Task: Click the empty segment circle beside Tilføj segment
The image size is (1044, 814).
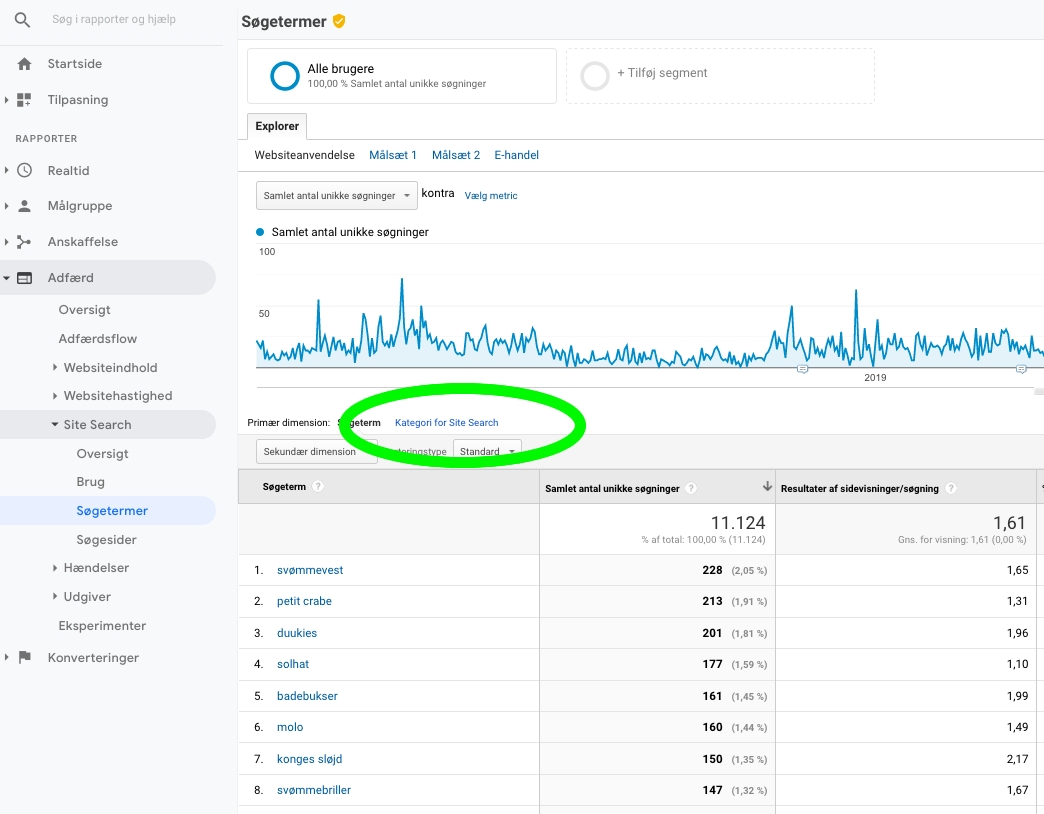Action: click(x=595, y=76)
